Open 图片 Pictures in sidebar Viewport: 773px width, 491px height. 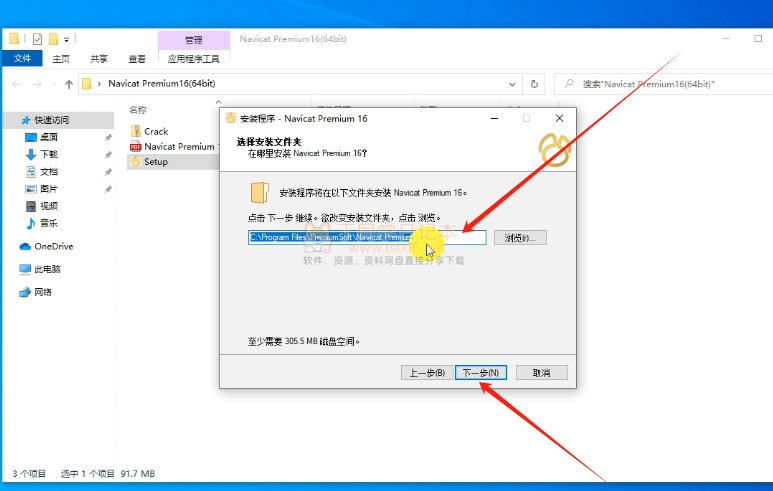pos(49,189)
